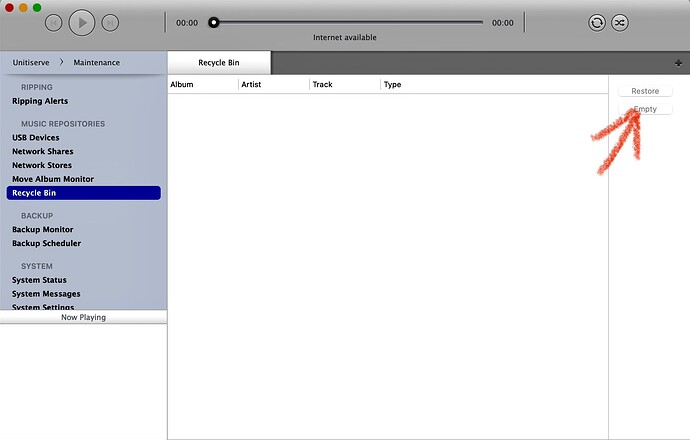The width and height of the screenshot is (690, 440).
Task: Expand the Now Playing panel bar
Action: [x=83, y=317]
